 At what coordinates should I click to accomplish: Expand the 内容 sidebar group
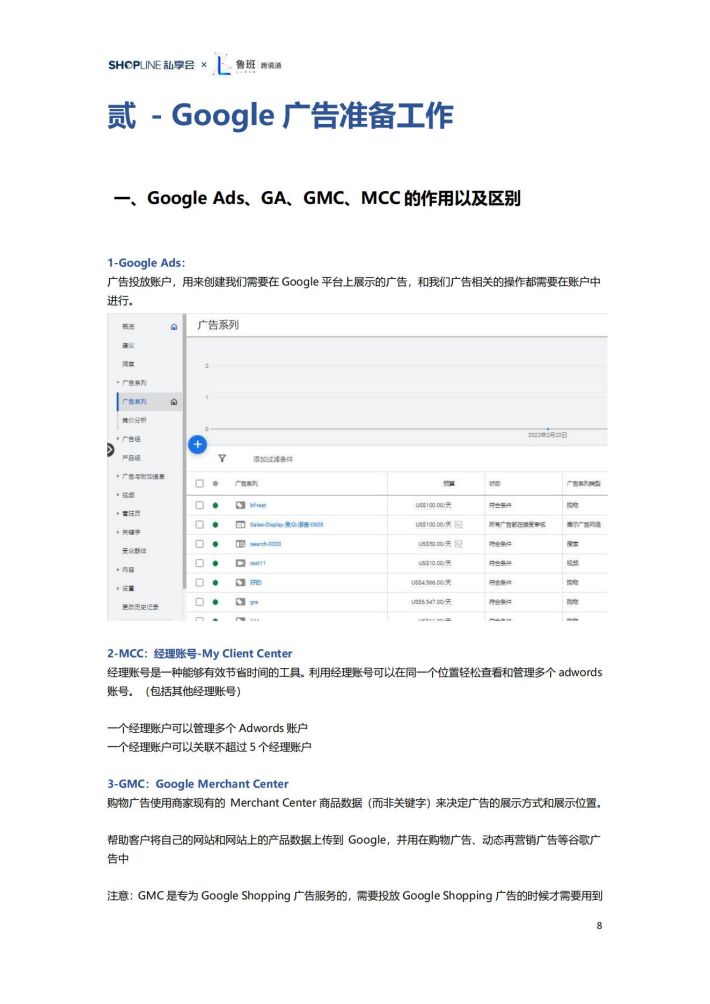click(x=118, y=569)
